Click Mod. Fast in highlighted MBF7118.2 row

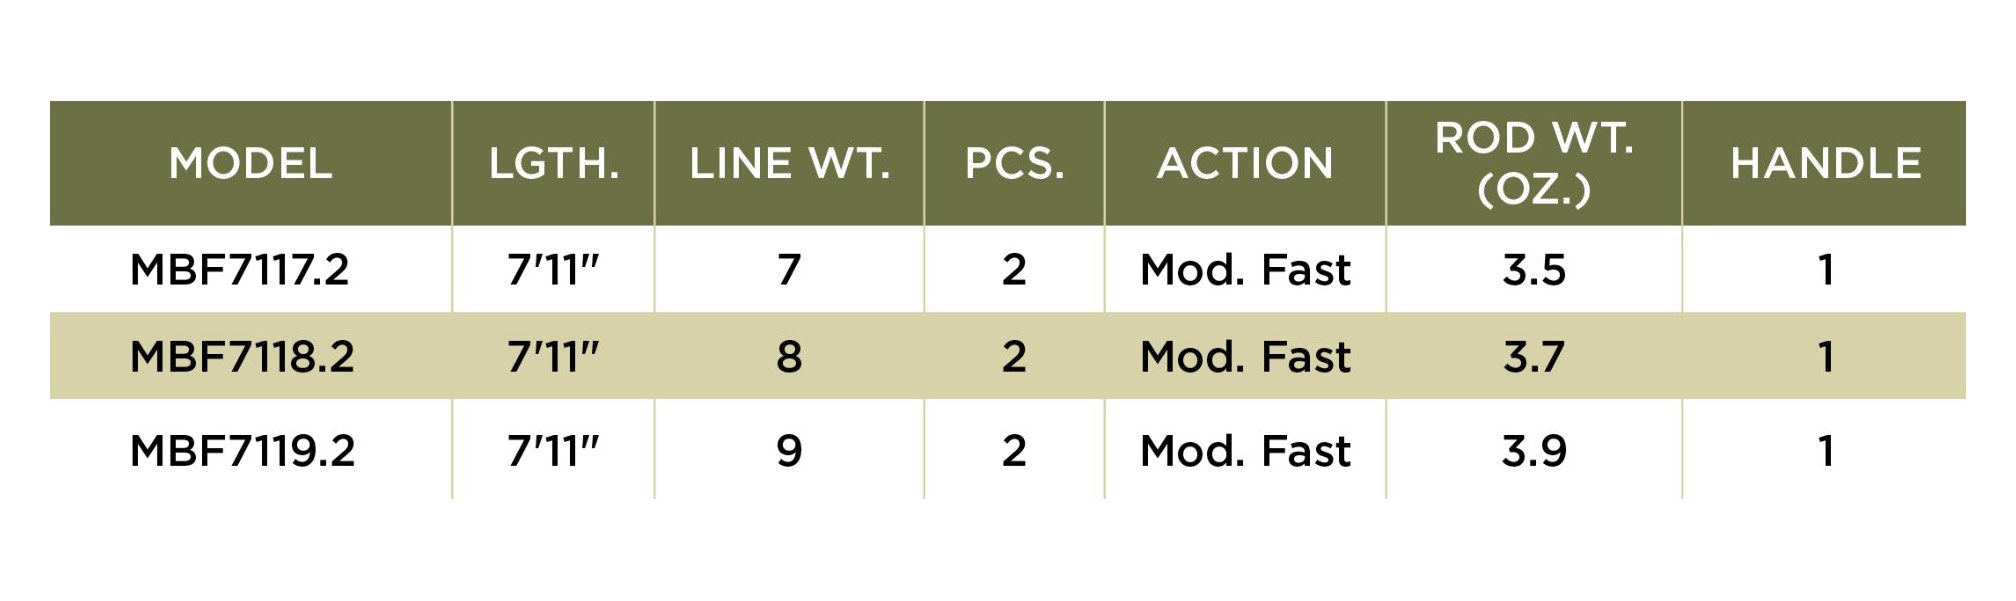click(x=1246, y=357)
